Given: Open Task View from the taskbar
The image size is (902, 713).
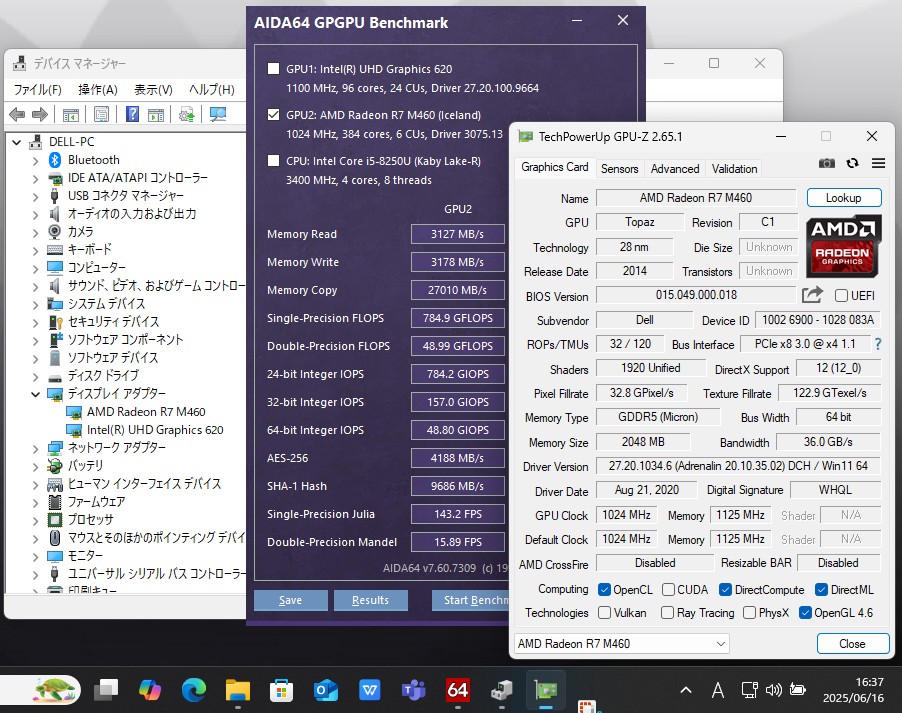Looking at the screenshot, I should tap(106, 689).
